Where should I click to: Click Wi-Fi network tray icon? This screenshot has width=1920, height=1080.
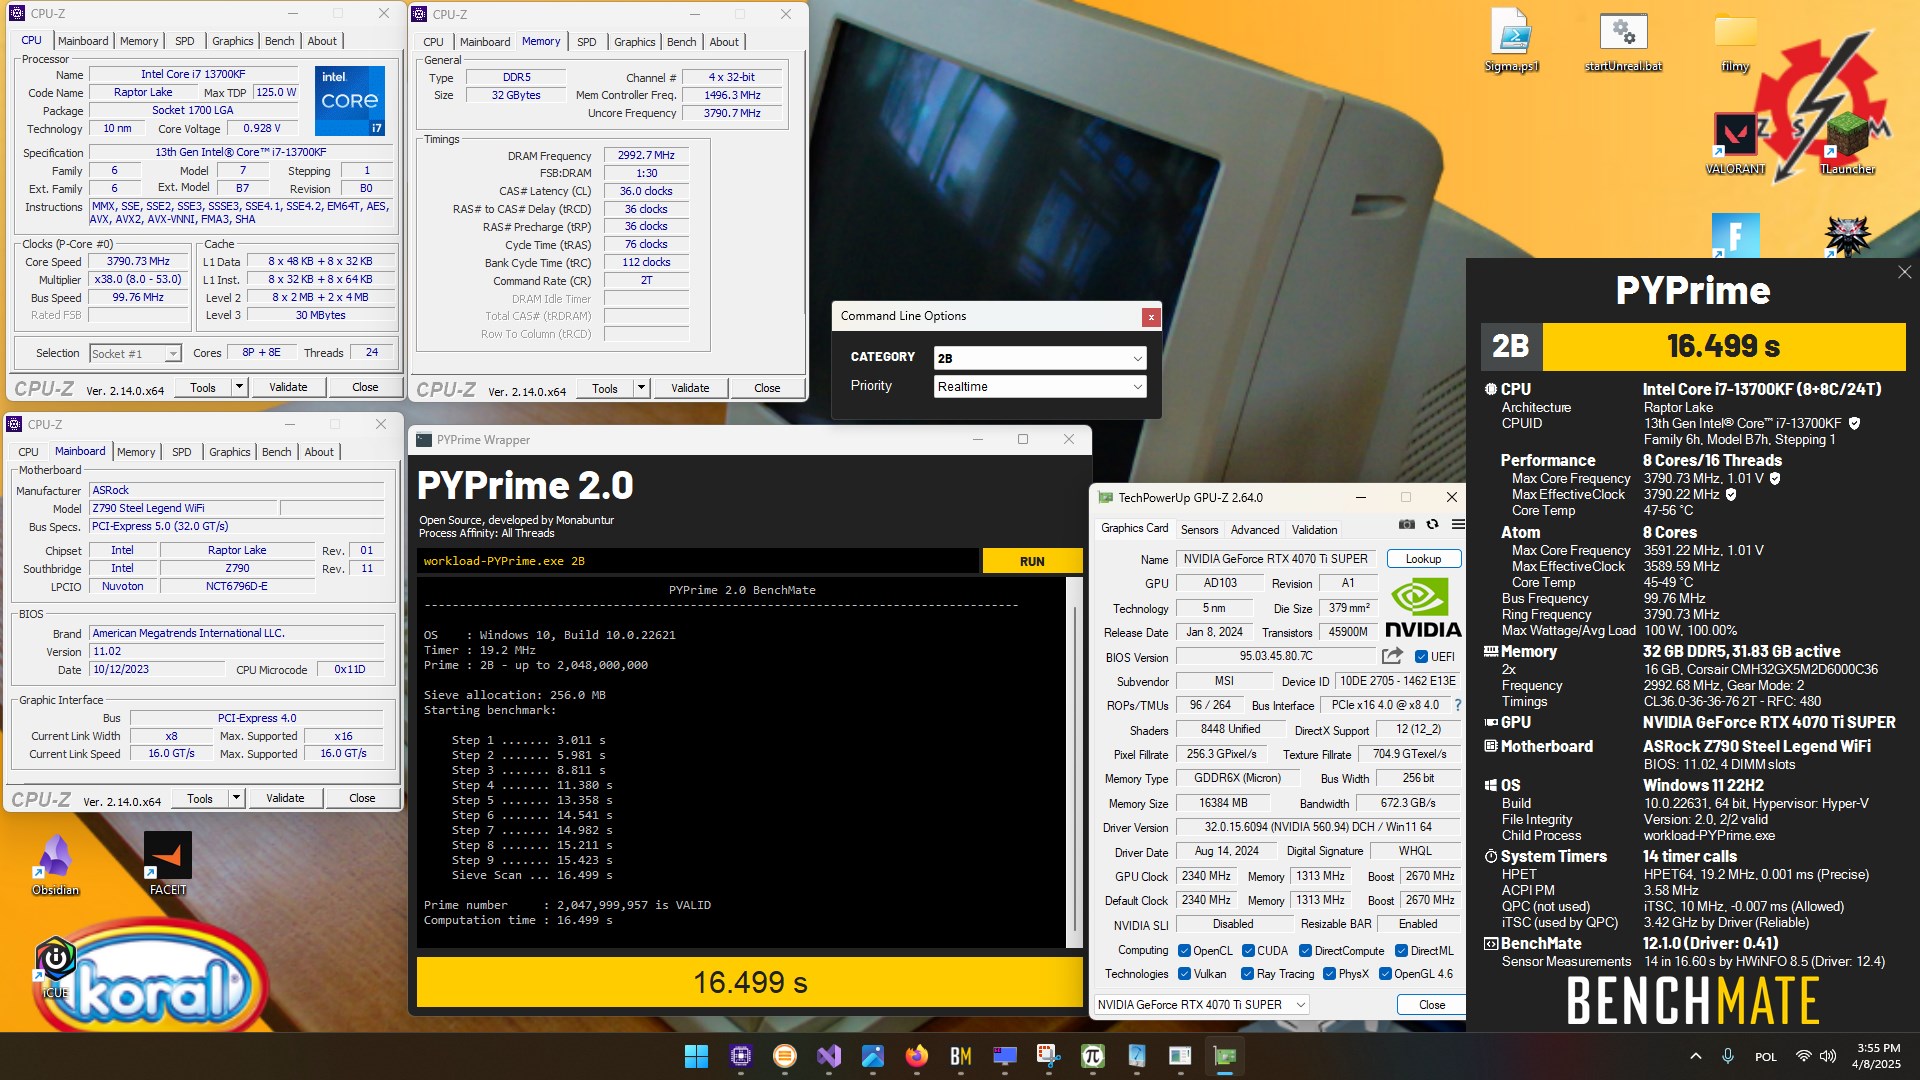1803,1056
